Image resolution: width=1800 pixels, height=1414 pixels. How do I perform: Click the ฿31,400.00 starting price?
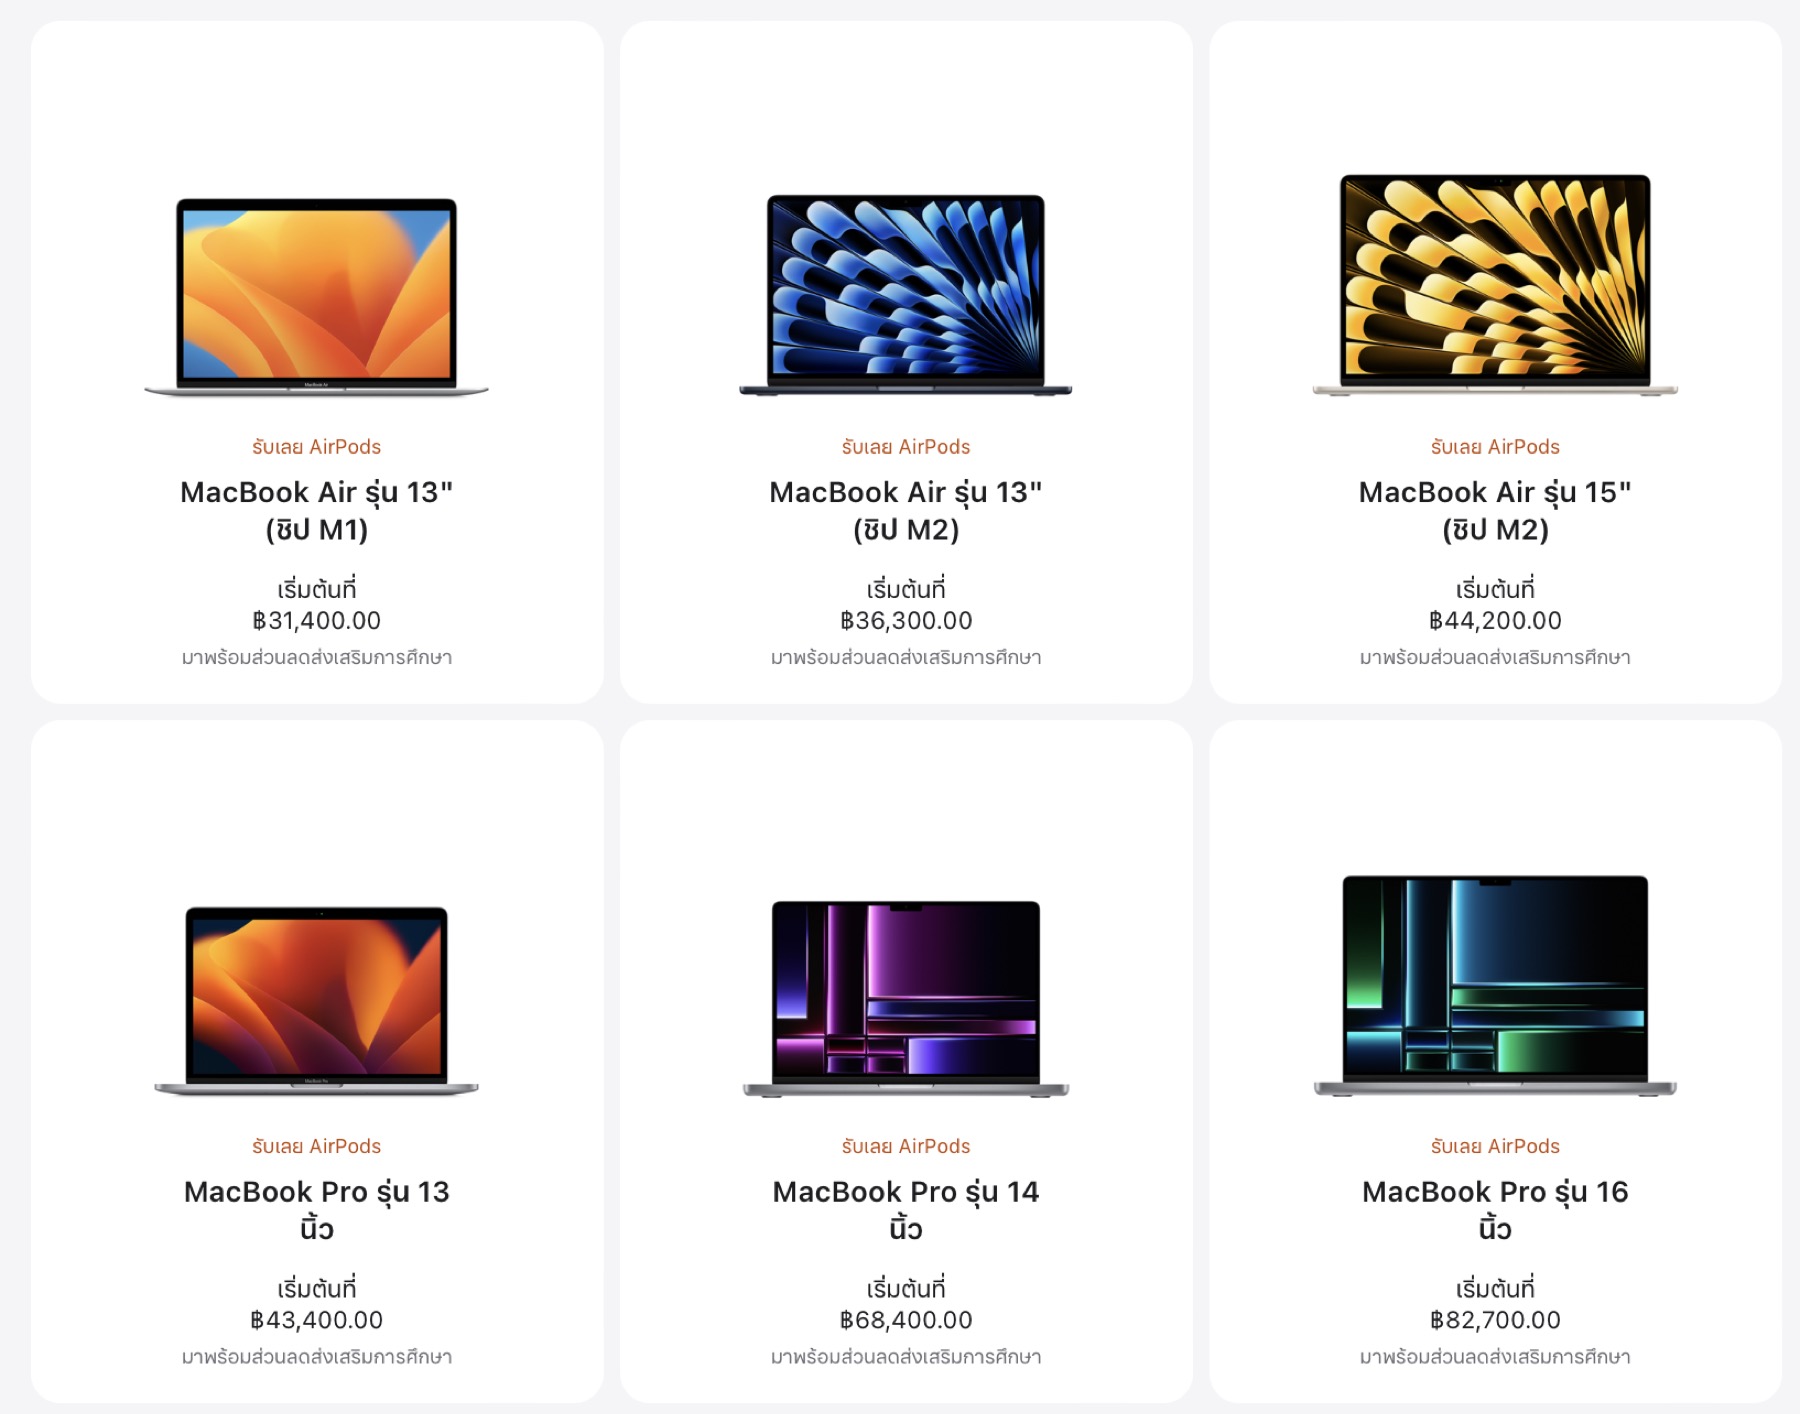[x=316, y=621]
